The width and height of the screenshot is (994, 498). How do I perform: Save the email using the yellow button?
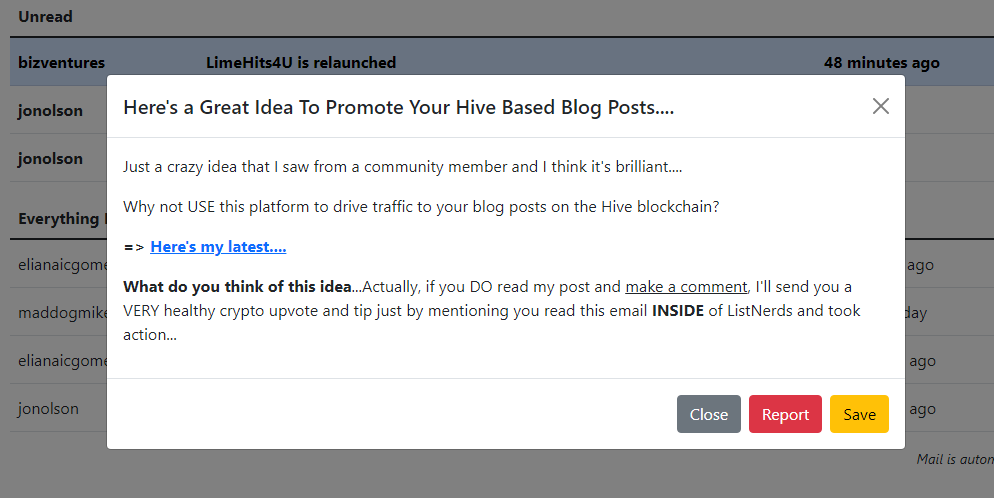tap(860, 414)
